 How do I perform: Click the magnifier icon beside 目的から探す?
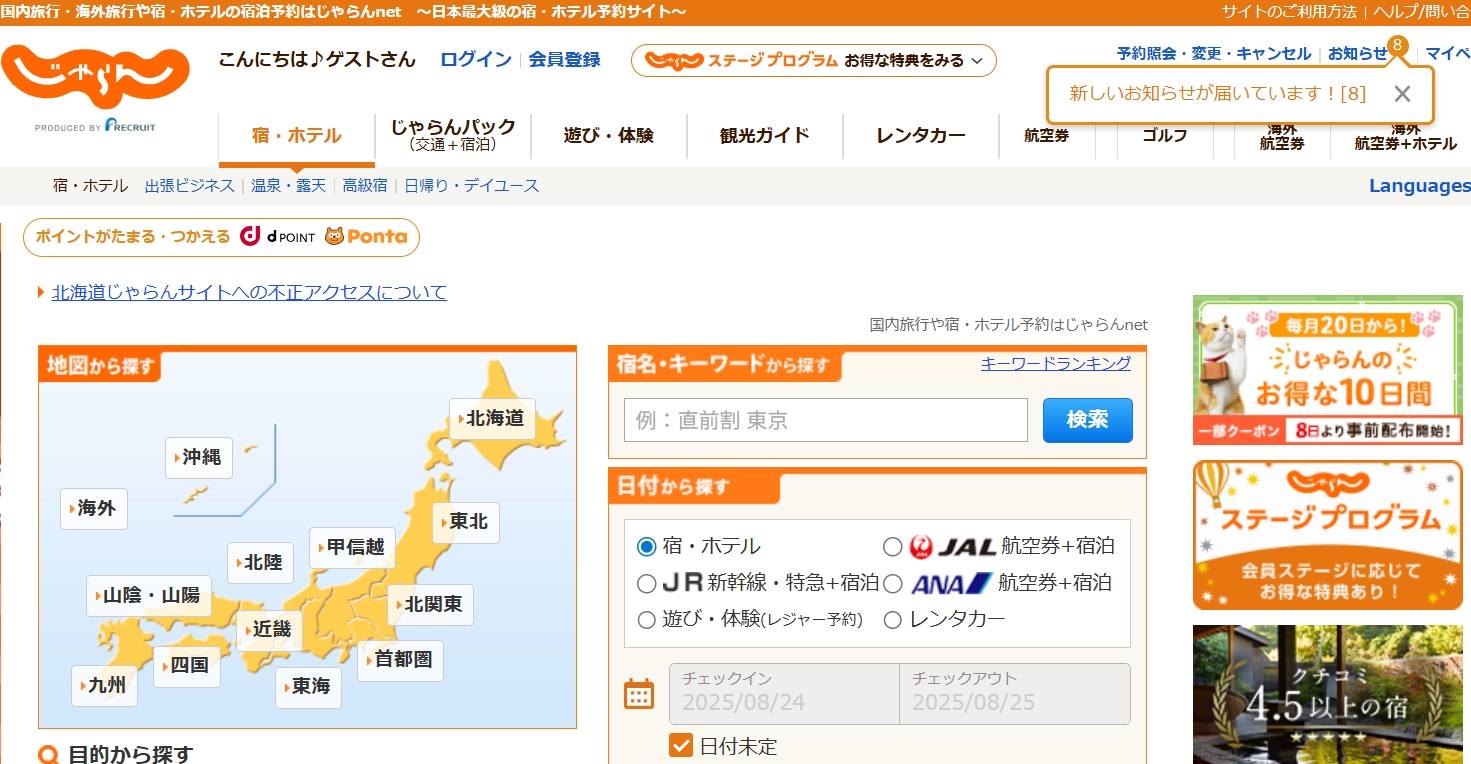click(x=48, y=755)
